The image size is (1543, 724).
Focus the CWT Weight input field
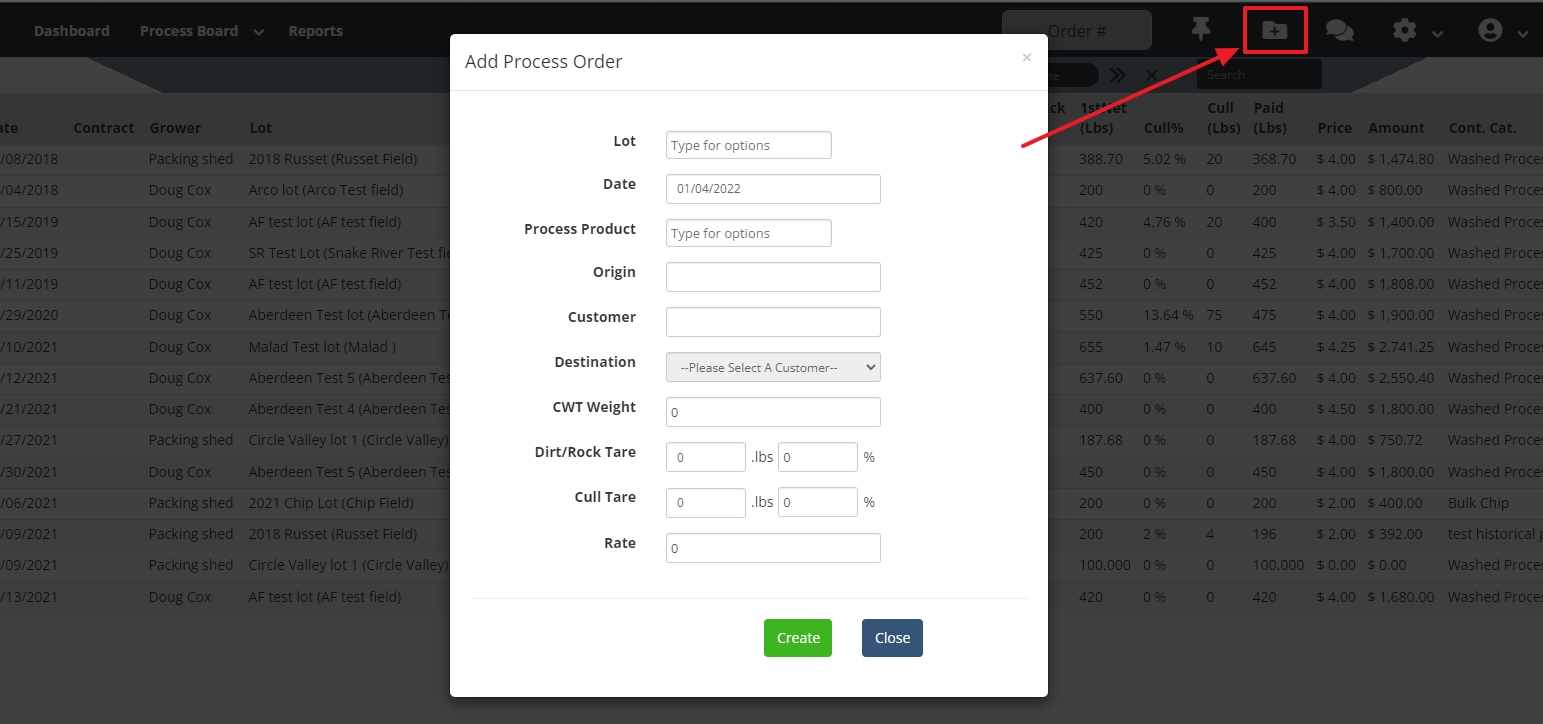tap(773, 412)
